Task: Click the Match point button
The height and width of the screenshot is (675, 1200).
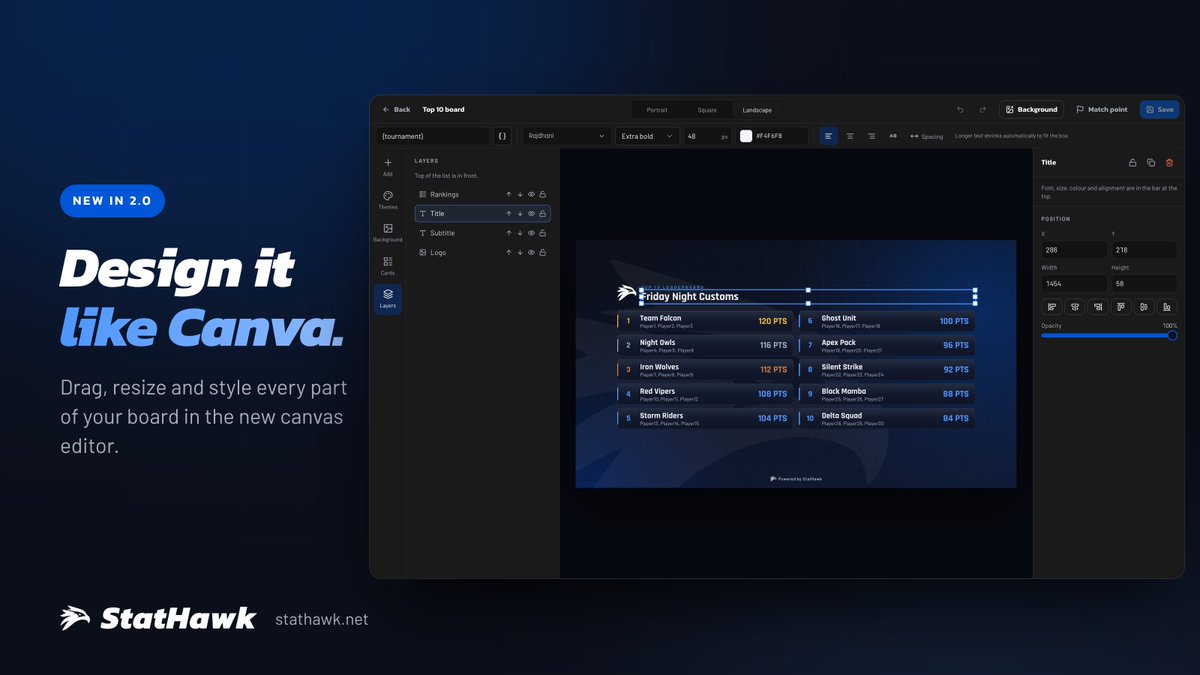Action: pos(1101,110)
